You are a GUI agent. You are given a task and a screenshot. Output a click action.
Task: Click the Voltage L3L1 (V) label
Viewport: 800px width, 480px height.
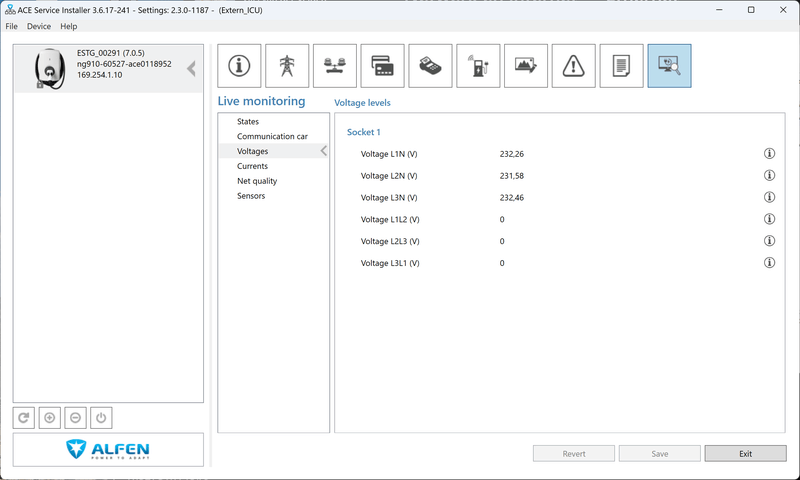[390, 263]
